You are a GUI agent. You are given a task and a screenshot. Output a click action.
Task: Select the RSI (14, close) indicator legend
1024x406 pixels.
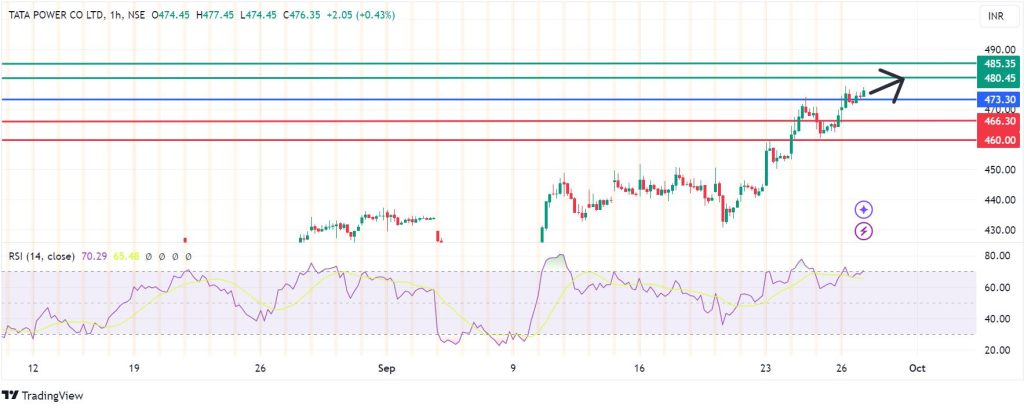click(41, 257)
